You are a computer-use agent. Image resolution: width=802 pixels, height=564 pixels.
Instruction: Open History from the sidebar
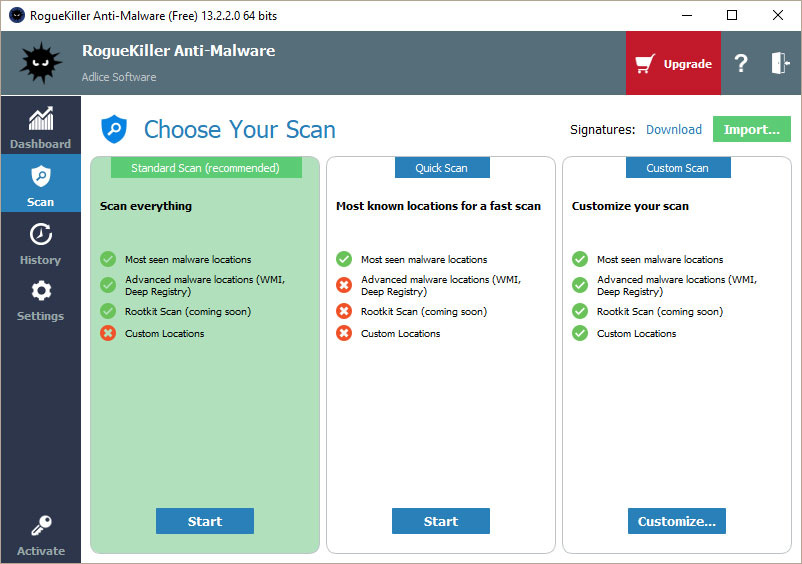(40, 243)
